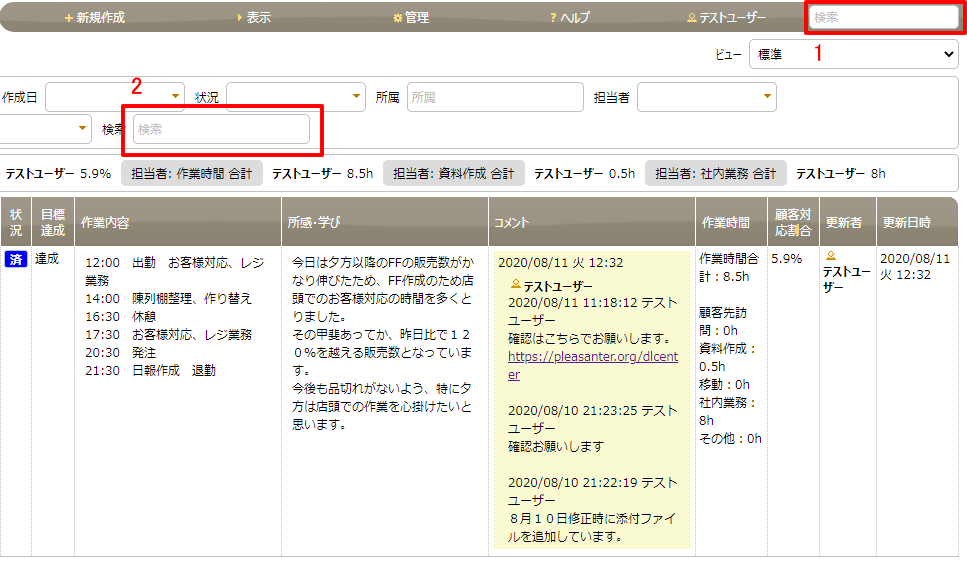Open the テストユーザー account menu
The width and height of the screenshot is (967, 564).
pyautogui.click(x=726, y=17)
